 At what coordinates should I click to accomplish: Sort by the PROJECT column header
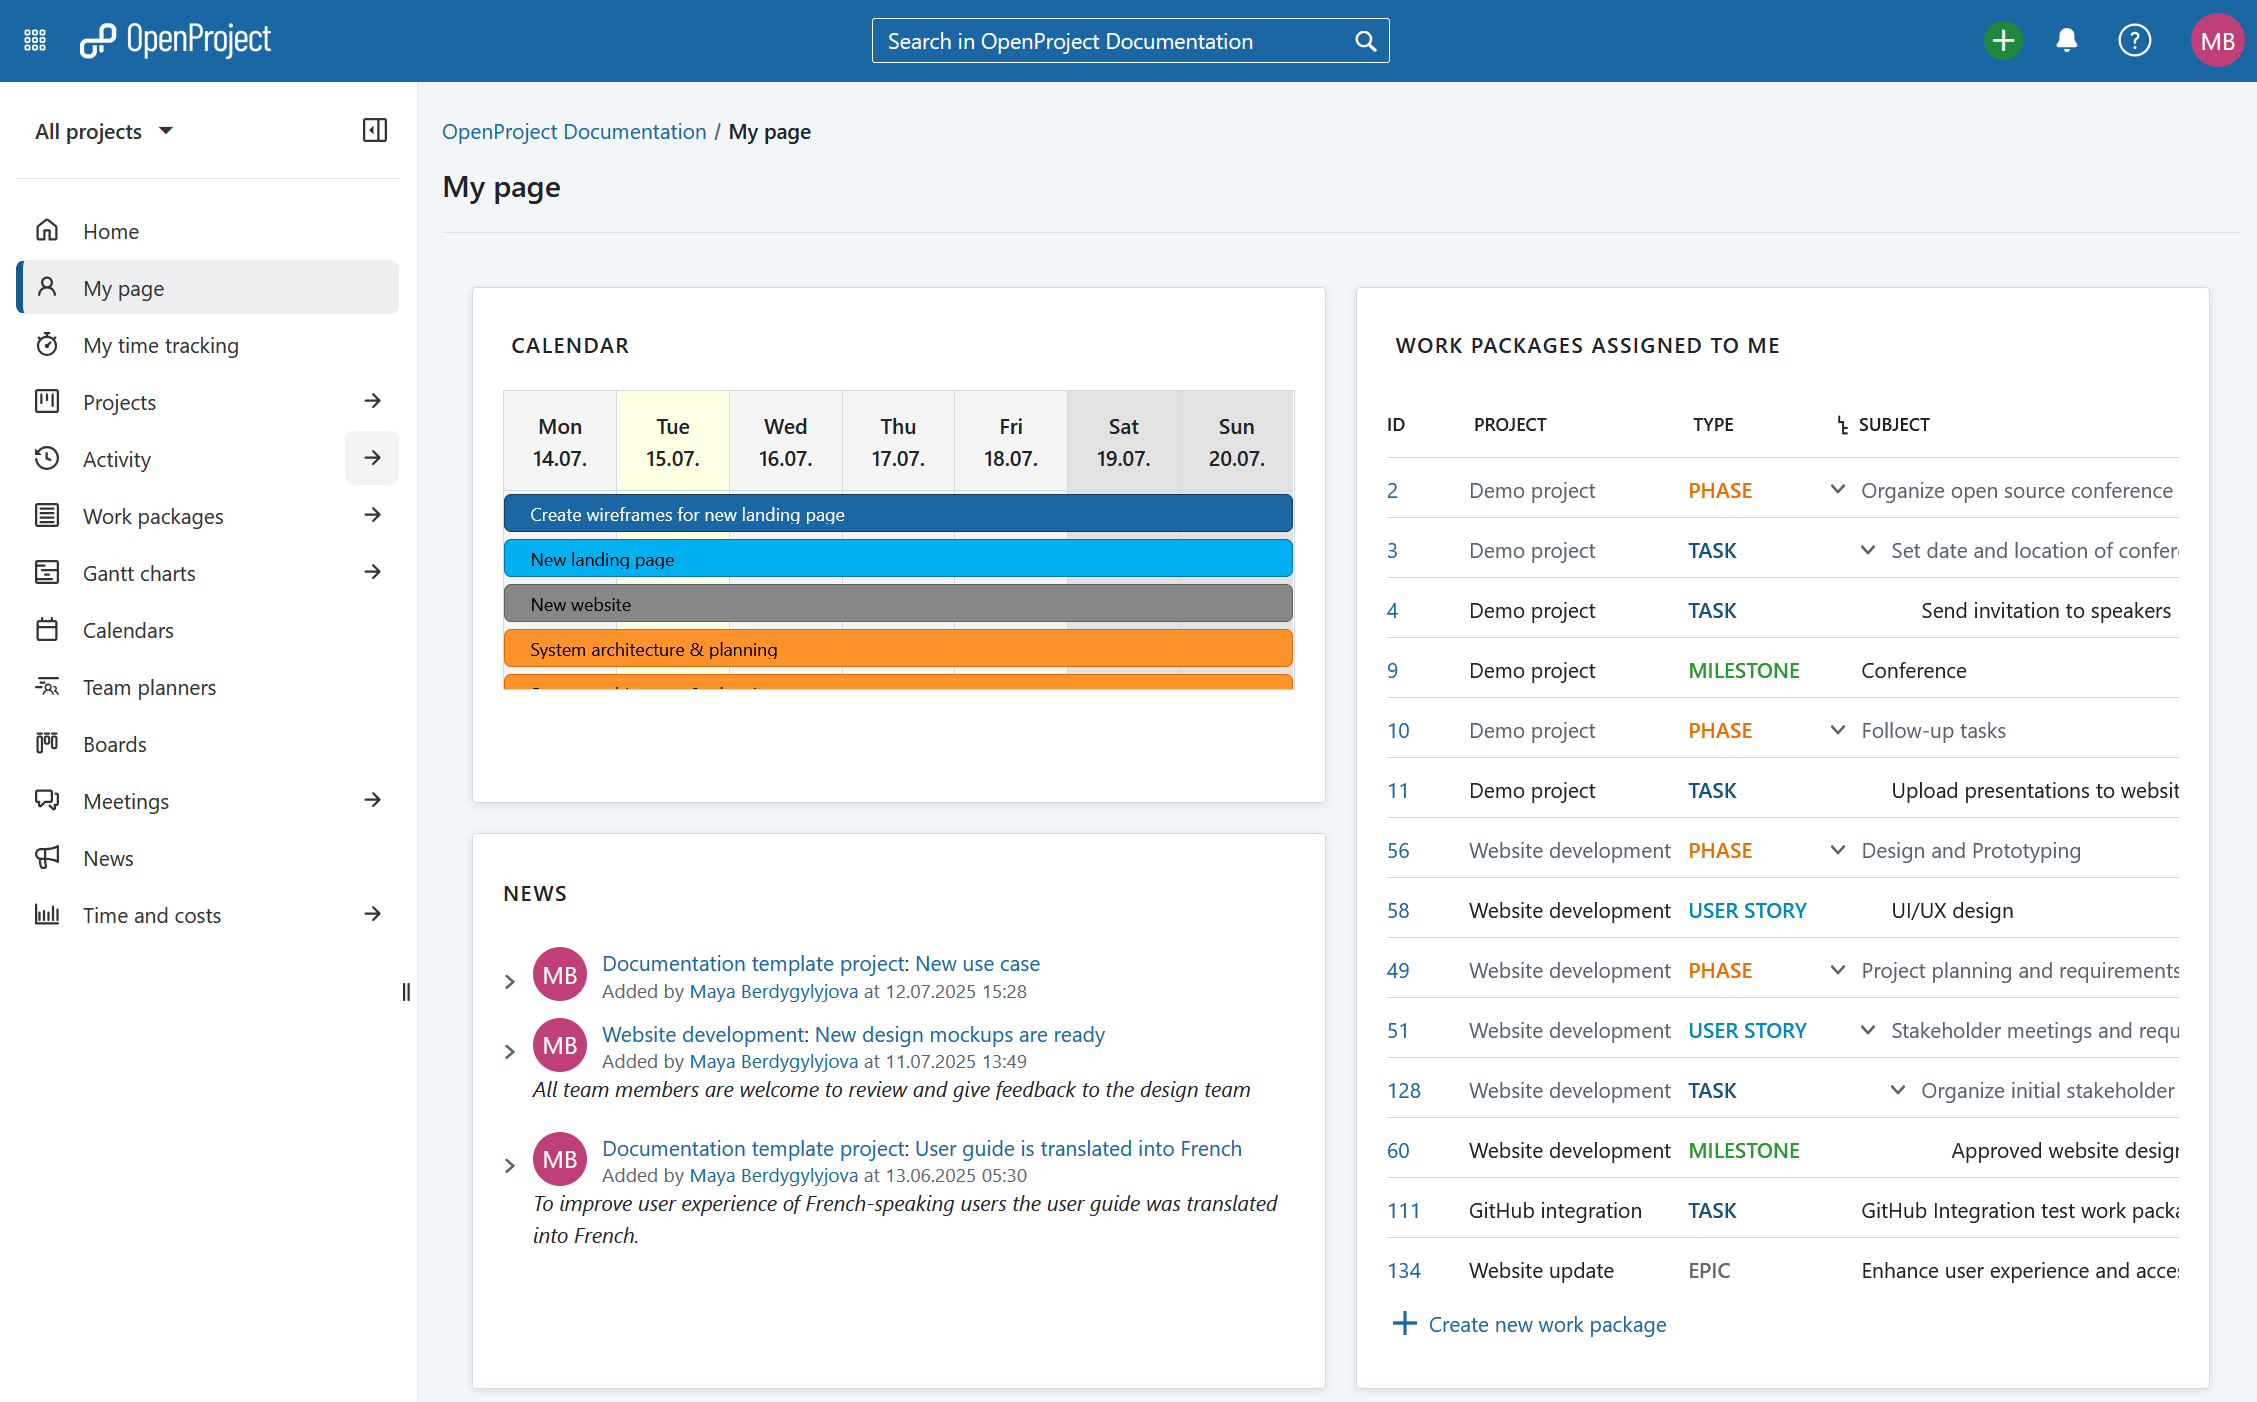coord(1510,425)
